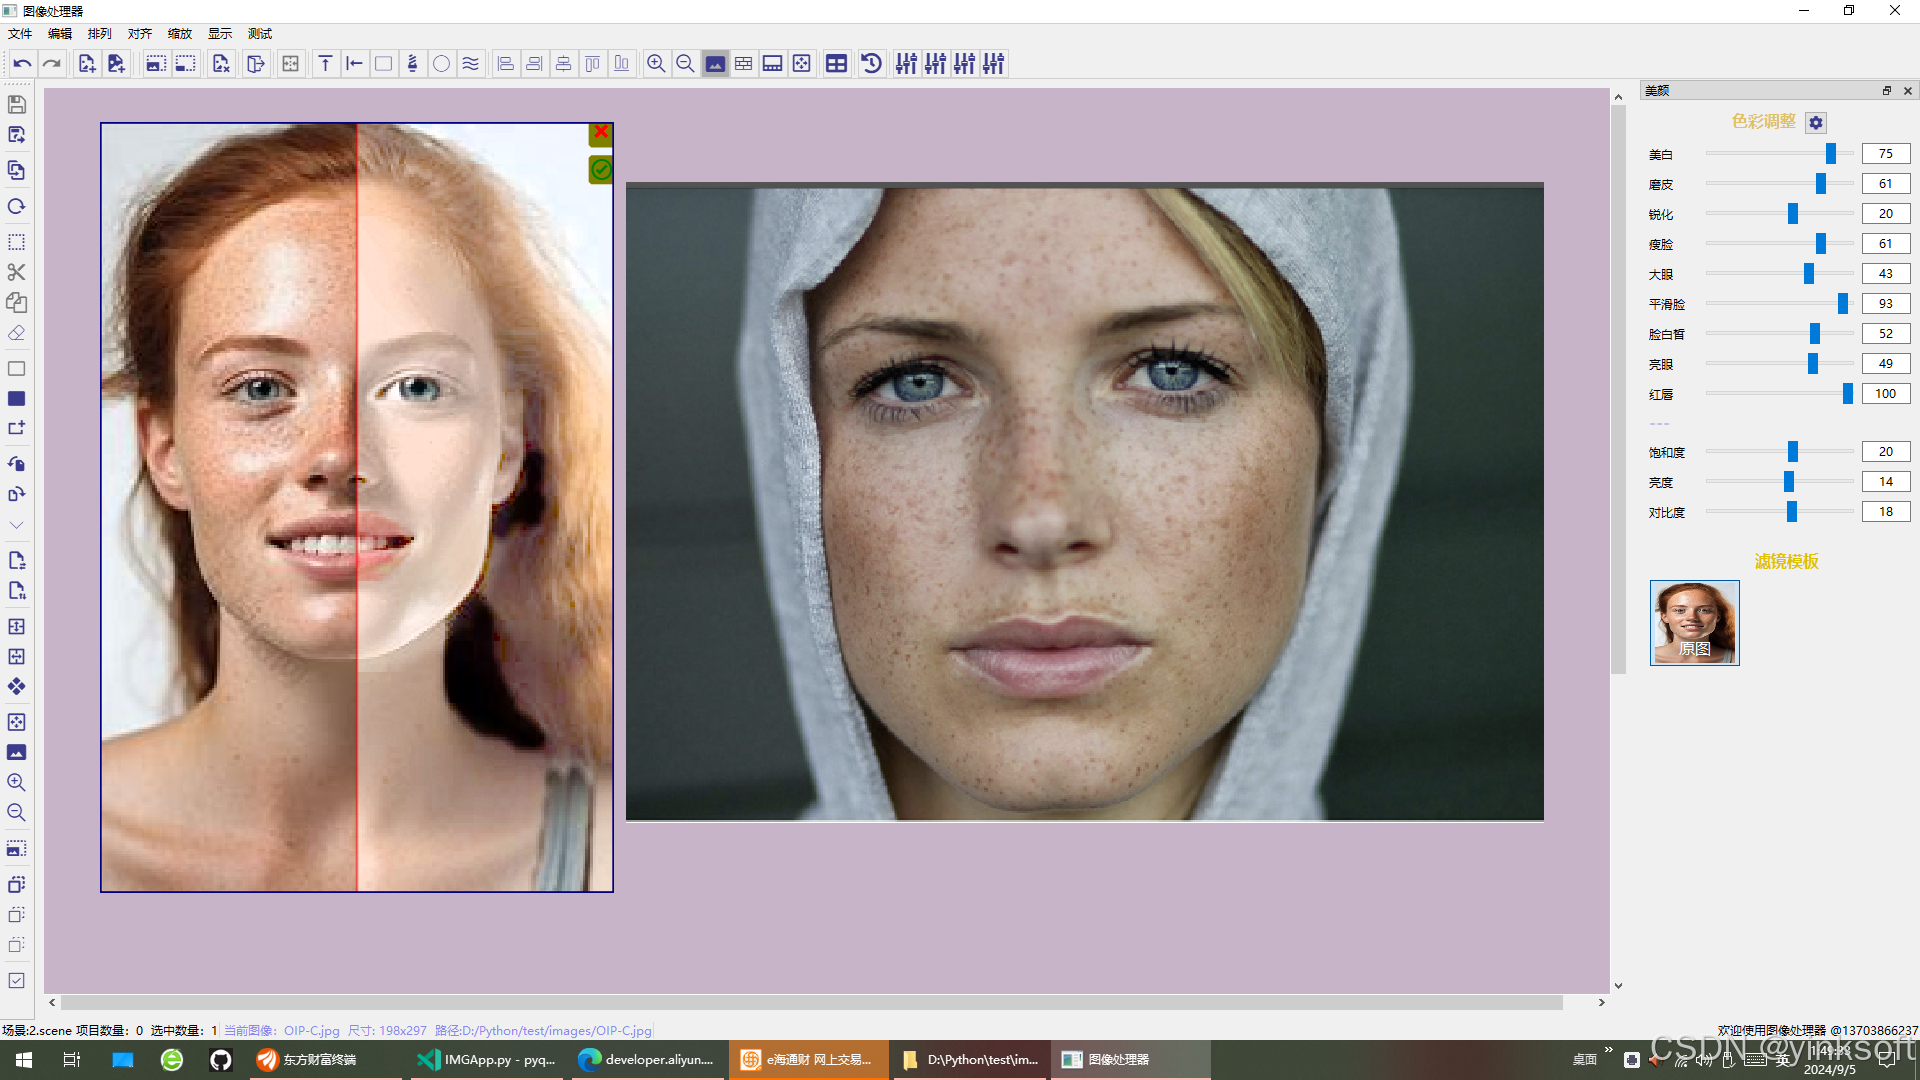Click the ellipse shape icon in toolbar
1920x1080 pixels.
click(x=441, y=64)
